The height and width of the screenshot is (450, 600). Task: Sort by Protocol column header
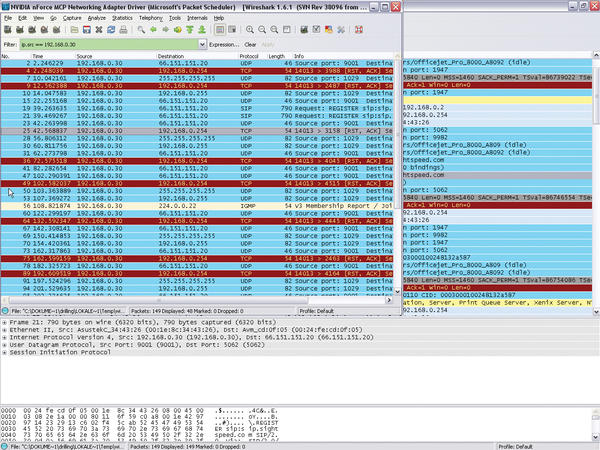pos(252,56)
